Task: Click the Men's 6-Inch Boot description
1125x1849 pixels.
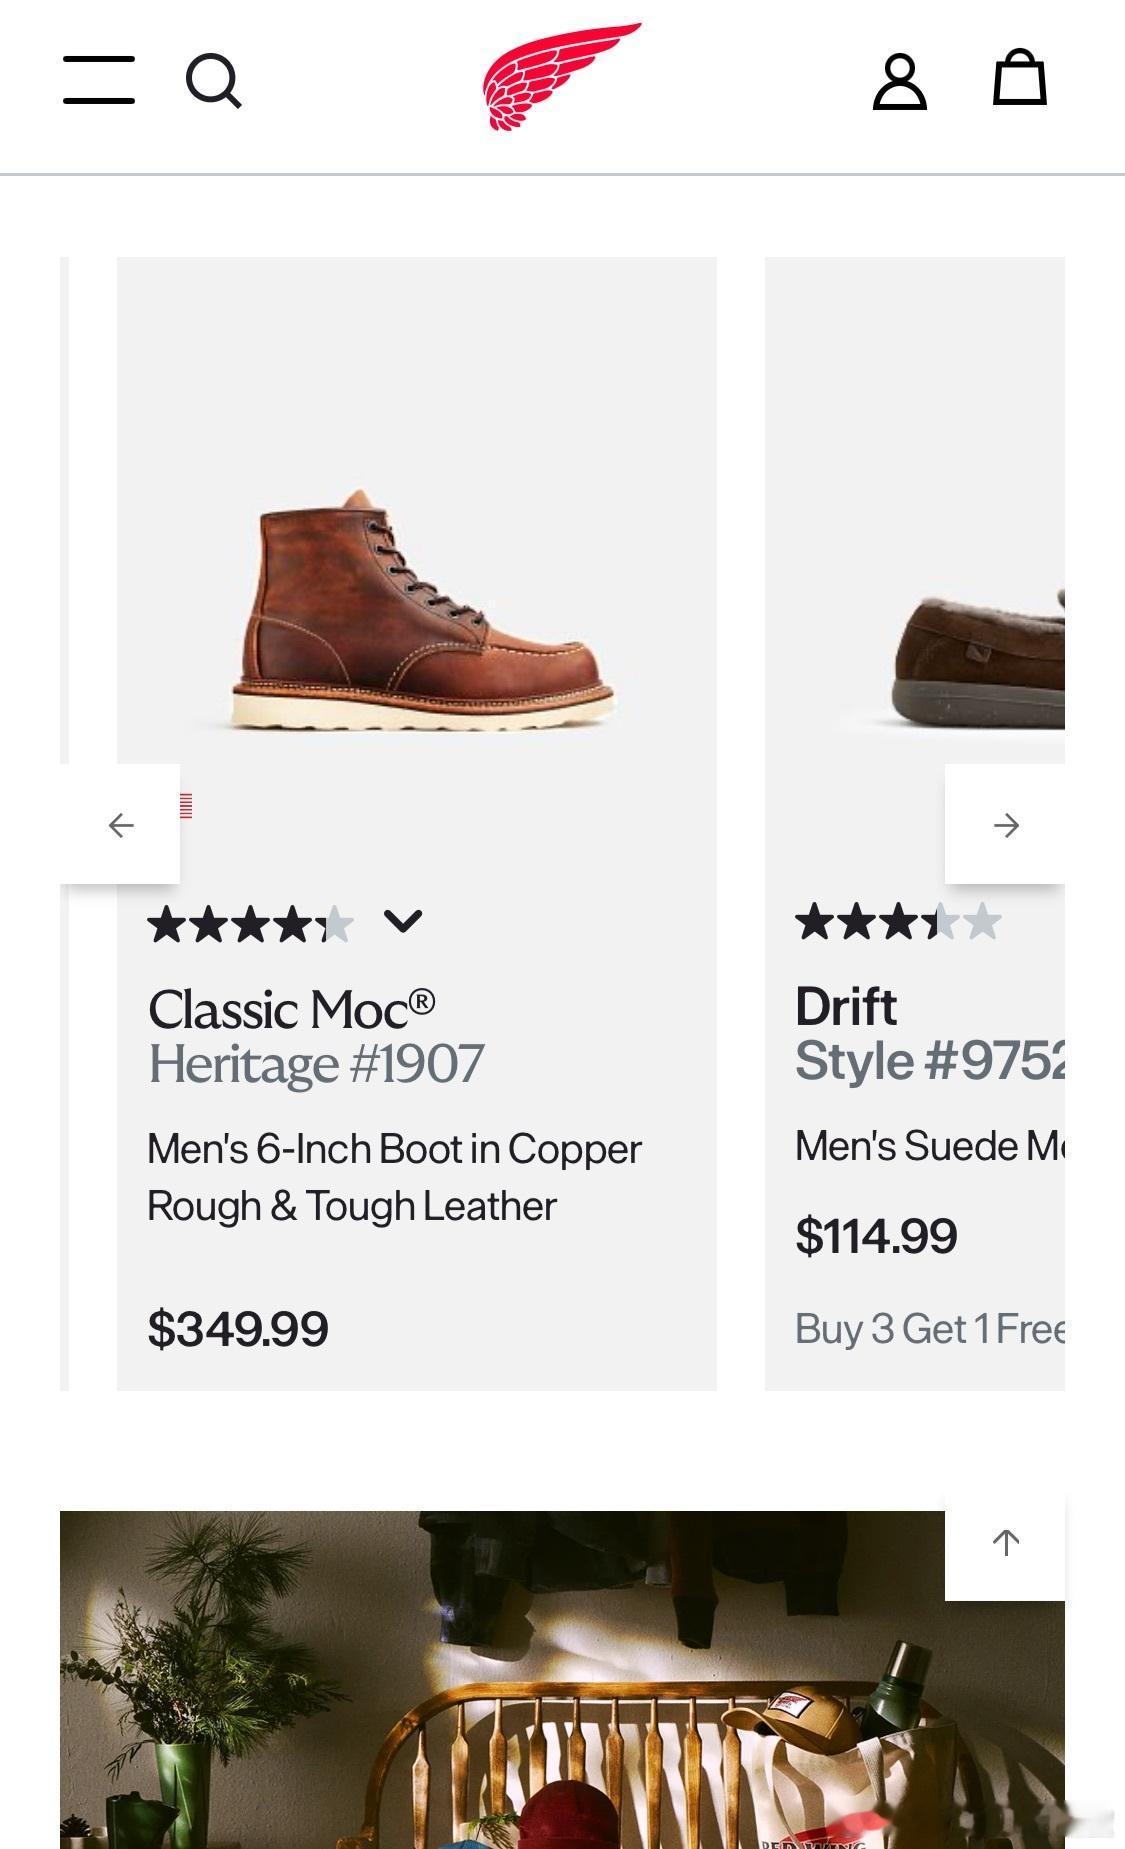Action: pos(394,1178)
